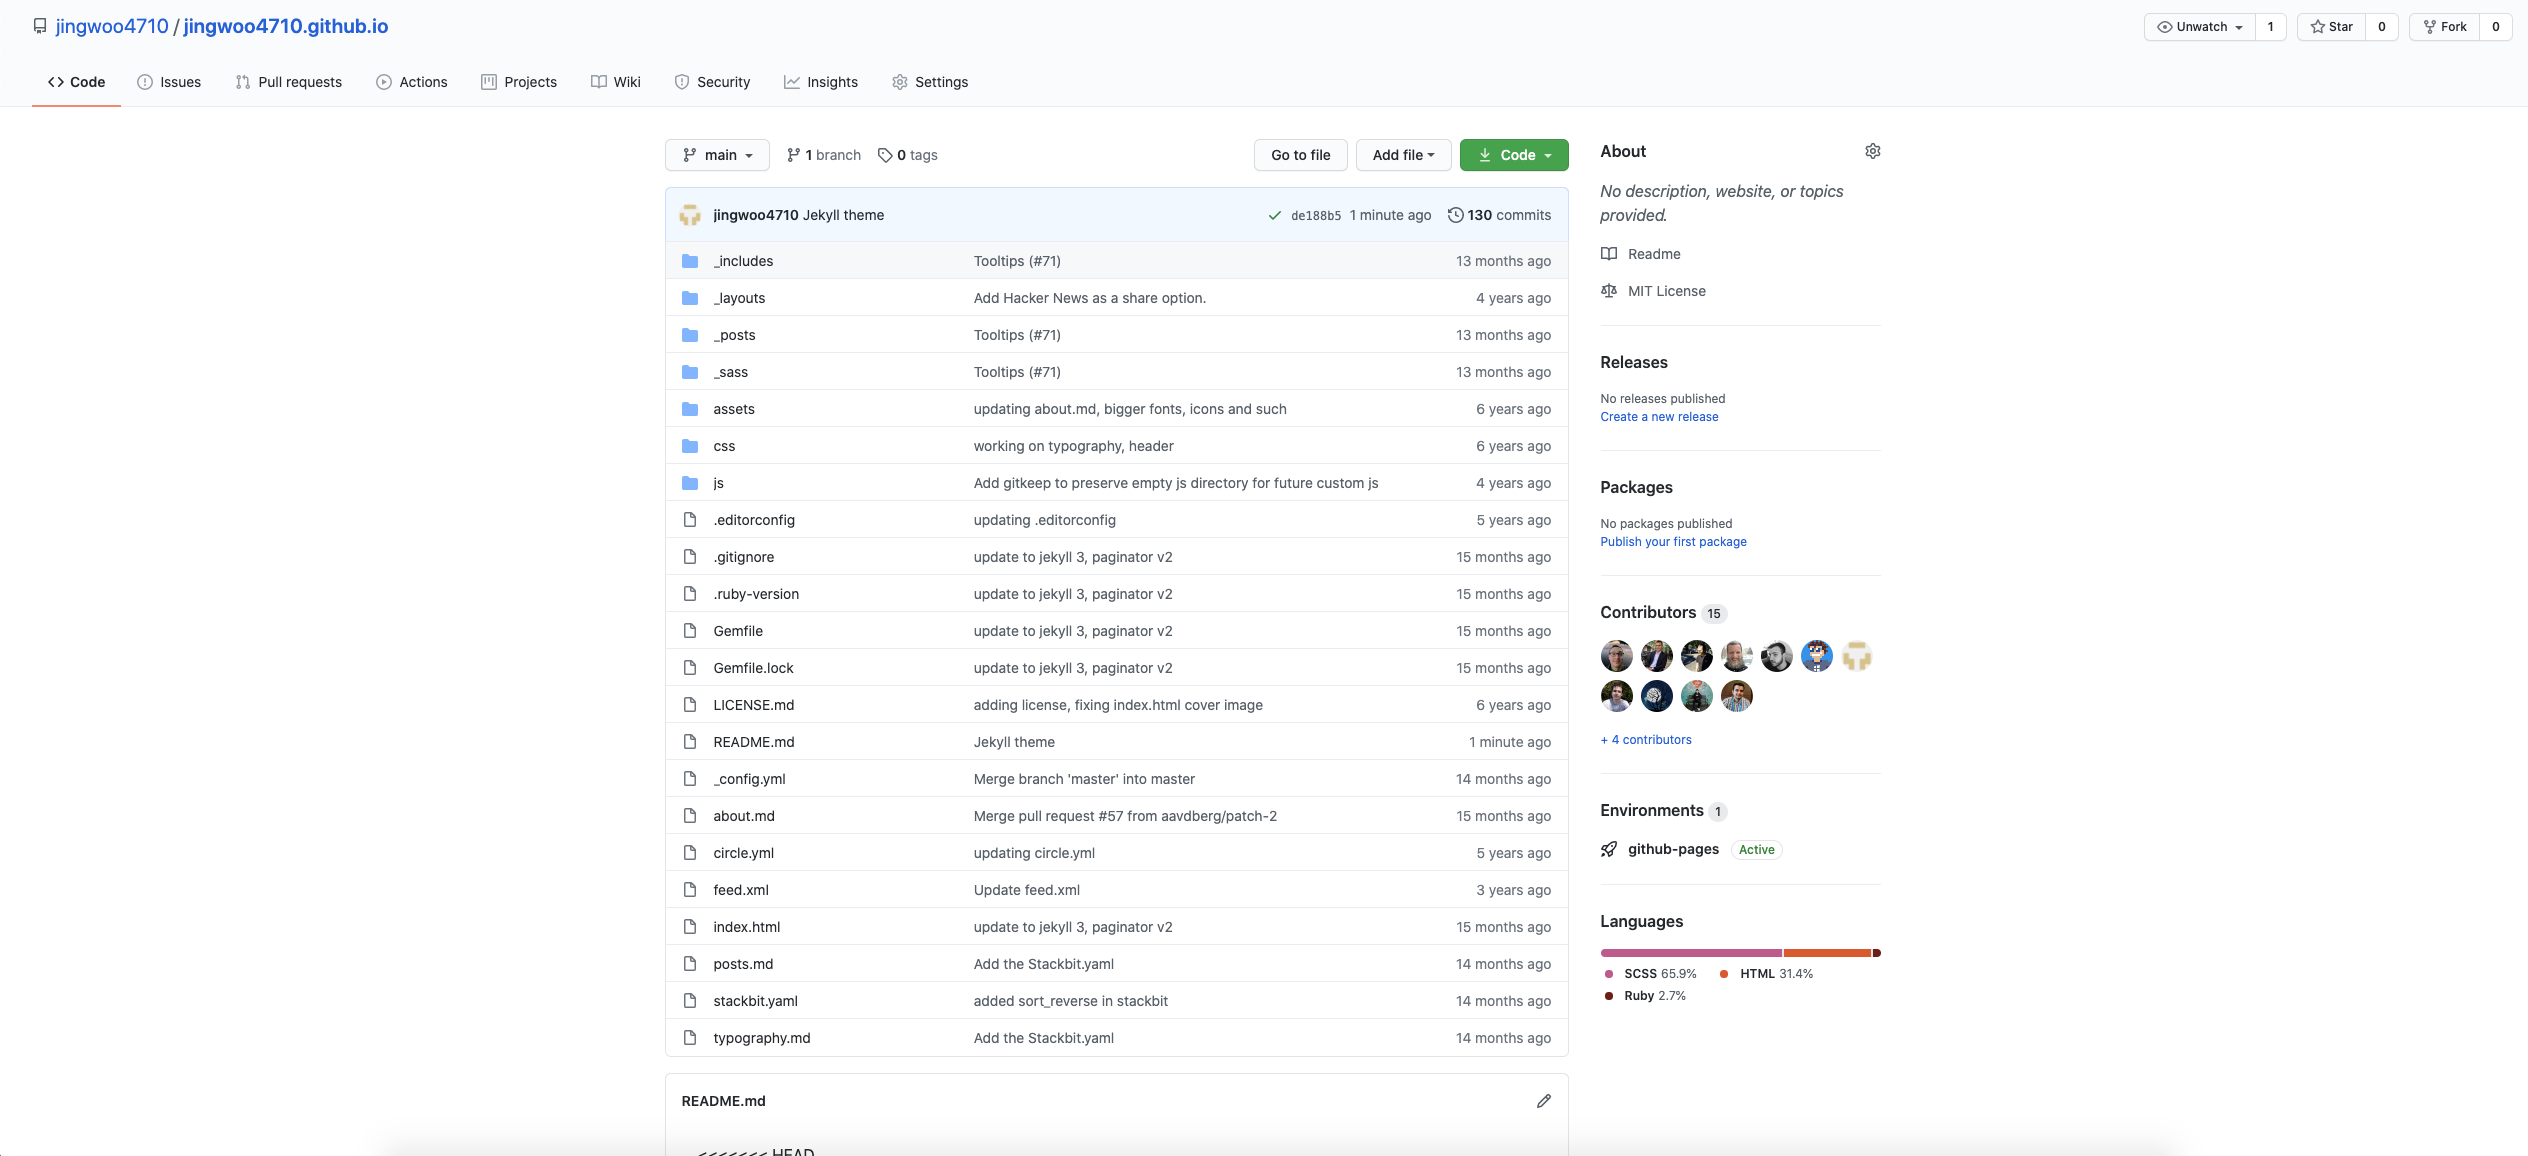The height and width of the screenshot is (1156, 2528).
Task: Click the _sass folder icon
Action: click(690, 372)
